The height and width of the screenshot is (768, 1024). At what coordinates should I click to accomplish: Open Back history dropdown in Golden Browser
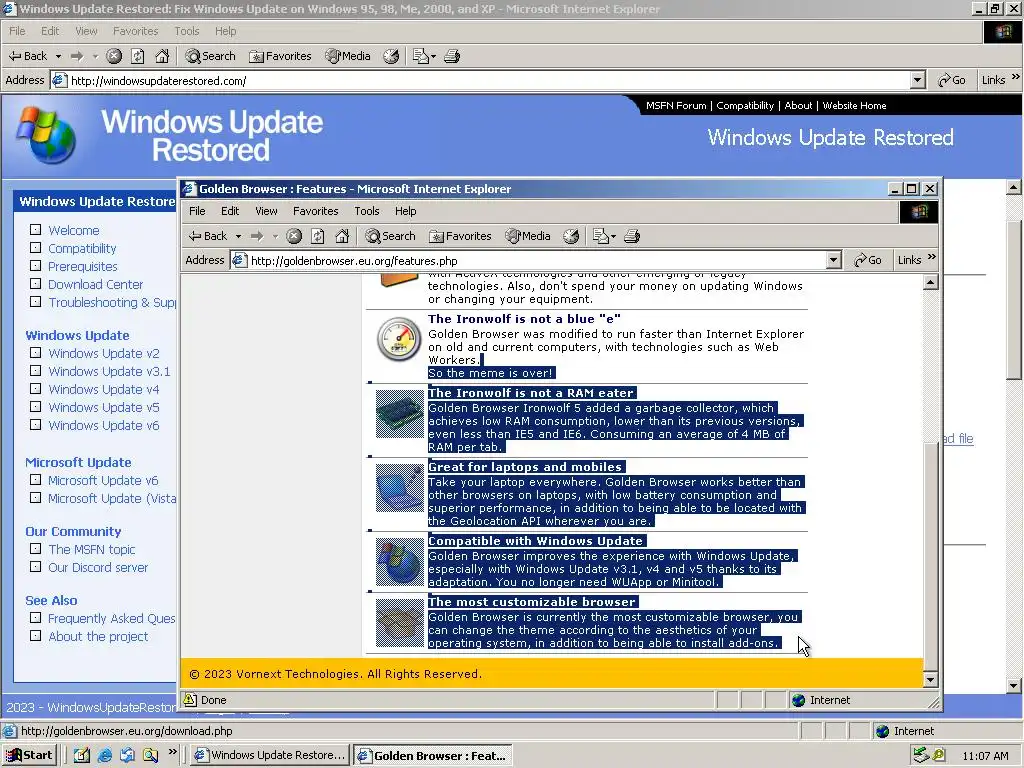[238, 236]
